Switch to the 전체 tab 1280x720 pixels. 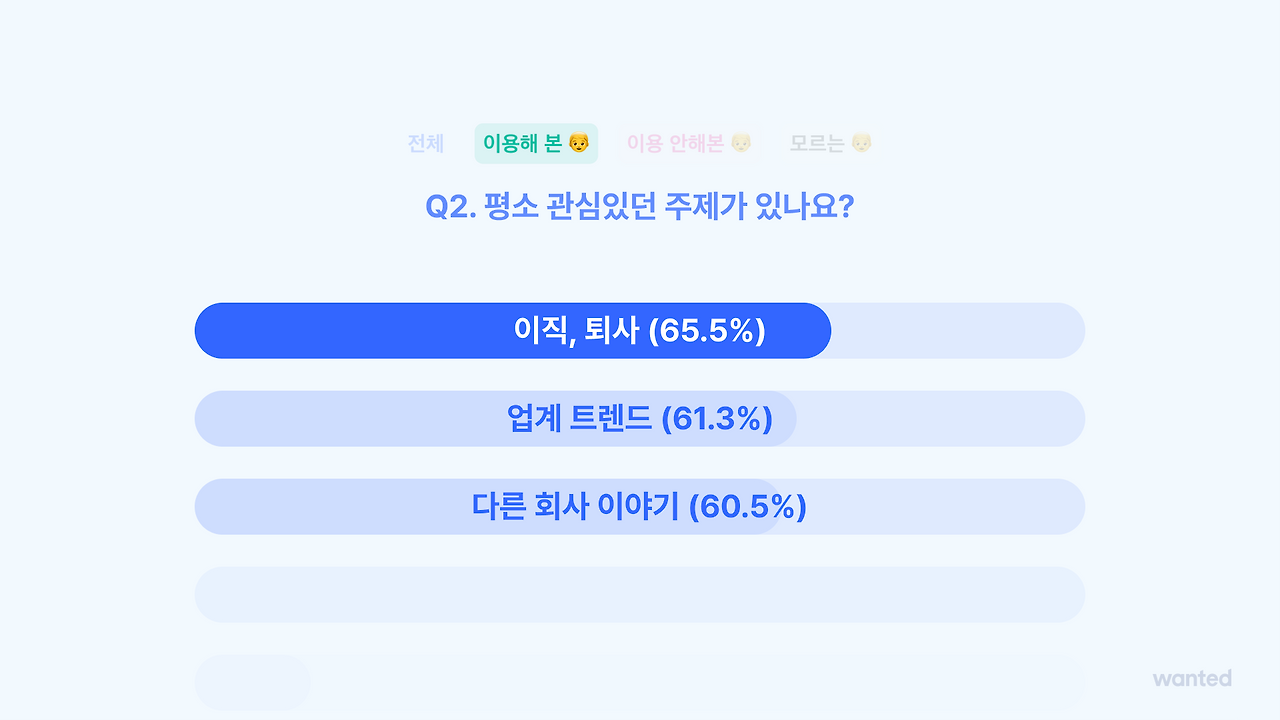tap(426, 143)
